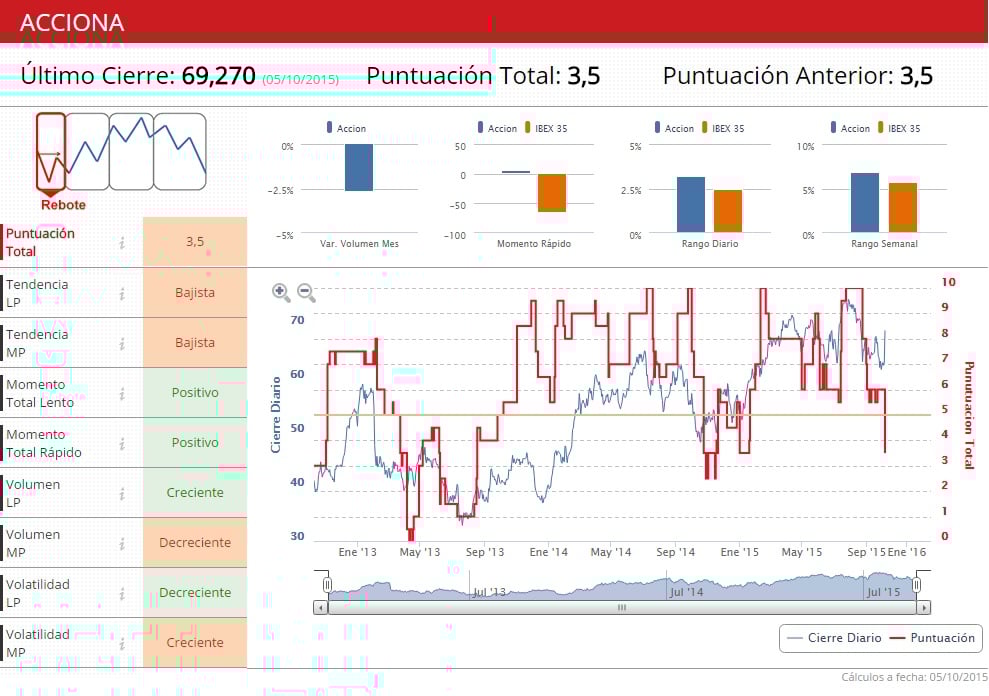
Task: Click the Bajista cell for Tendencia MP
Action: (x=195, y=343)
